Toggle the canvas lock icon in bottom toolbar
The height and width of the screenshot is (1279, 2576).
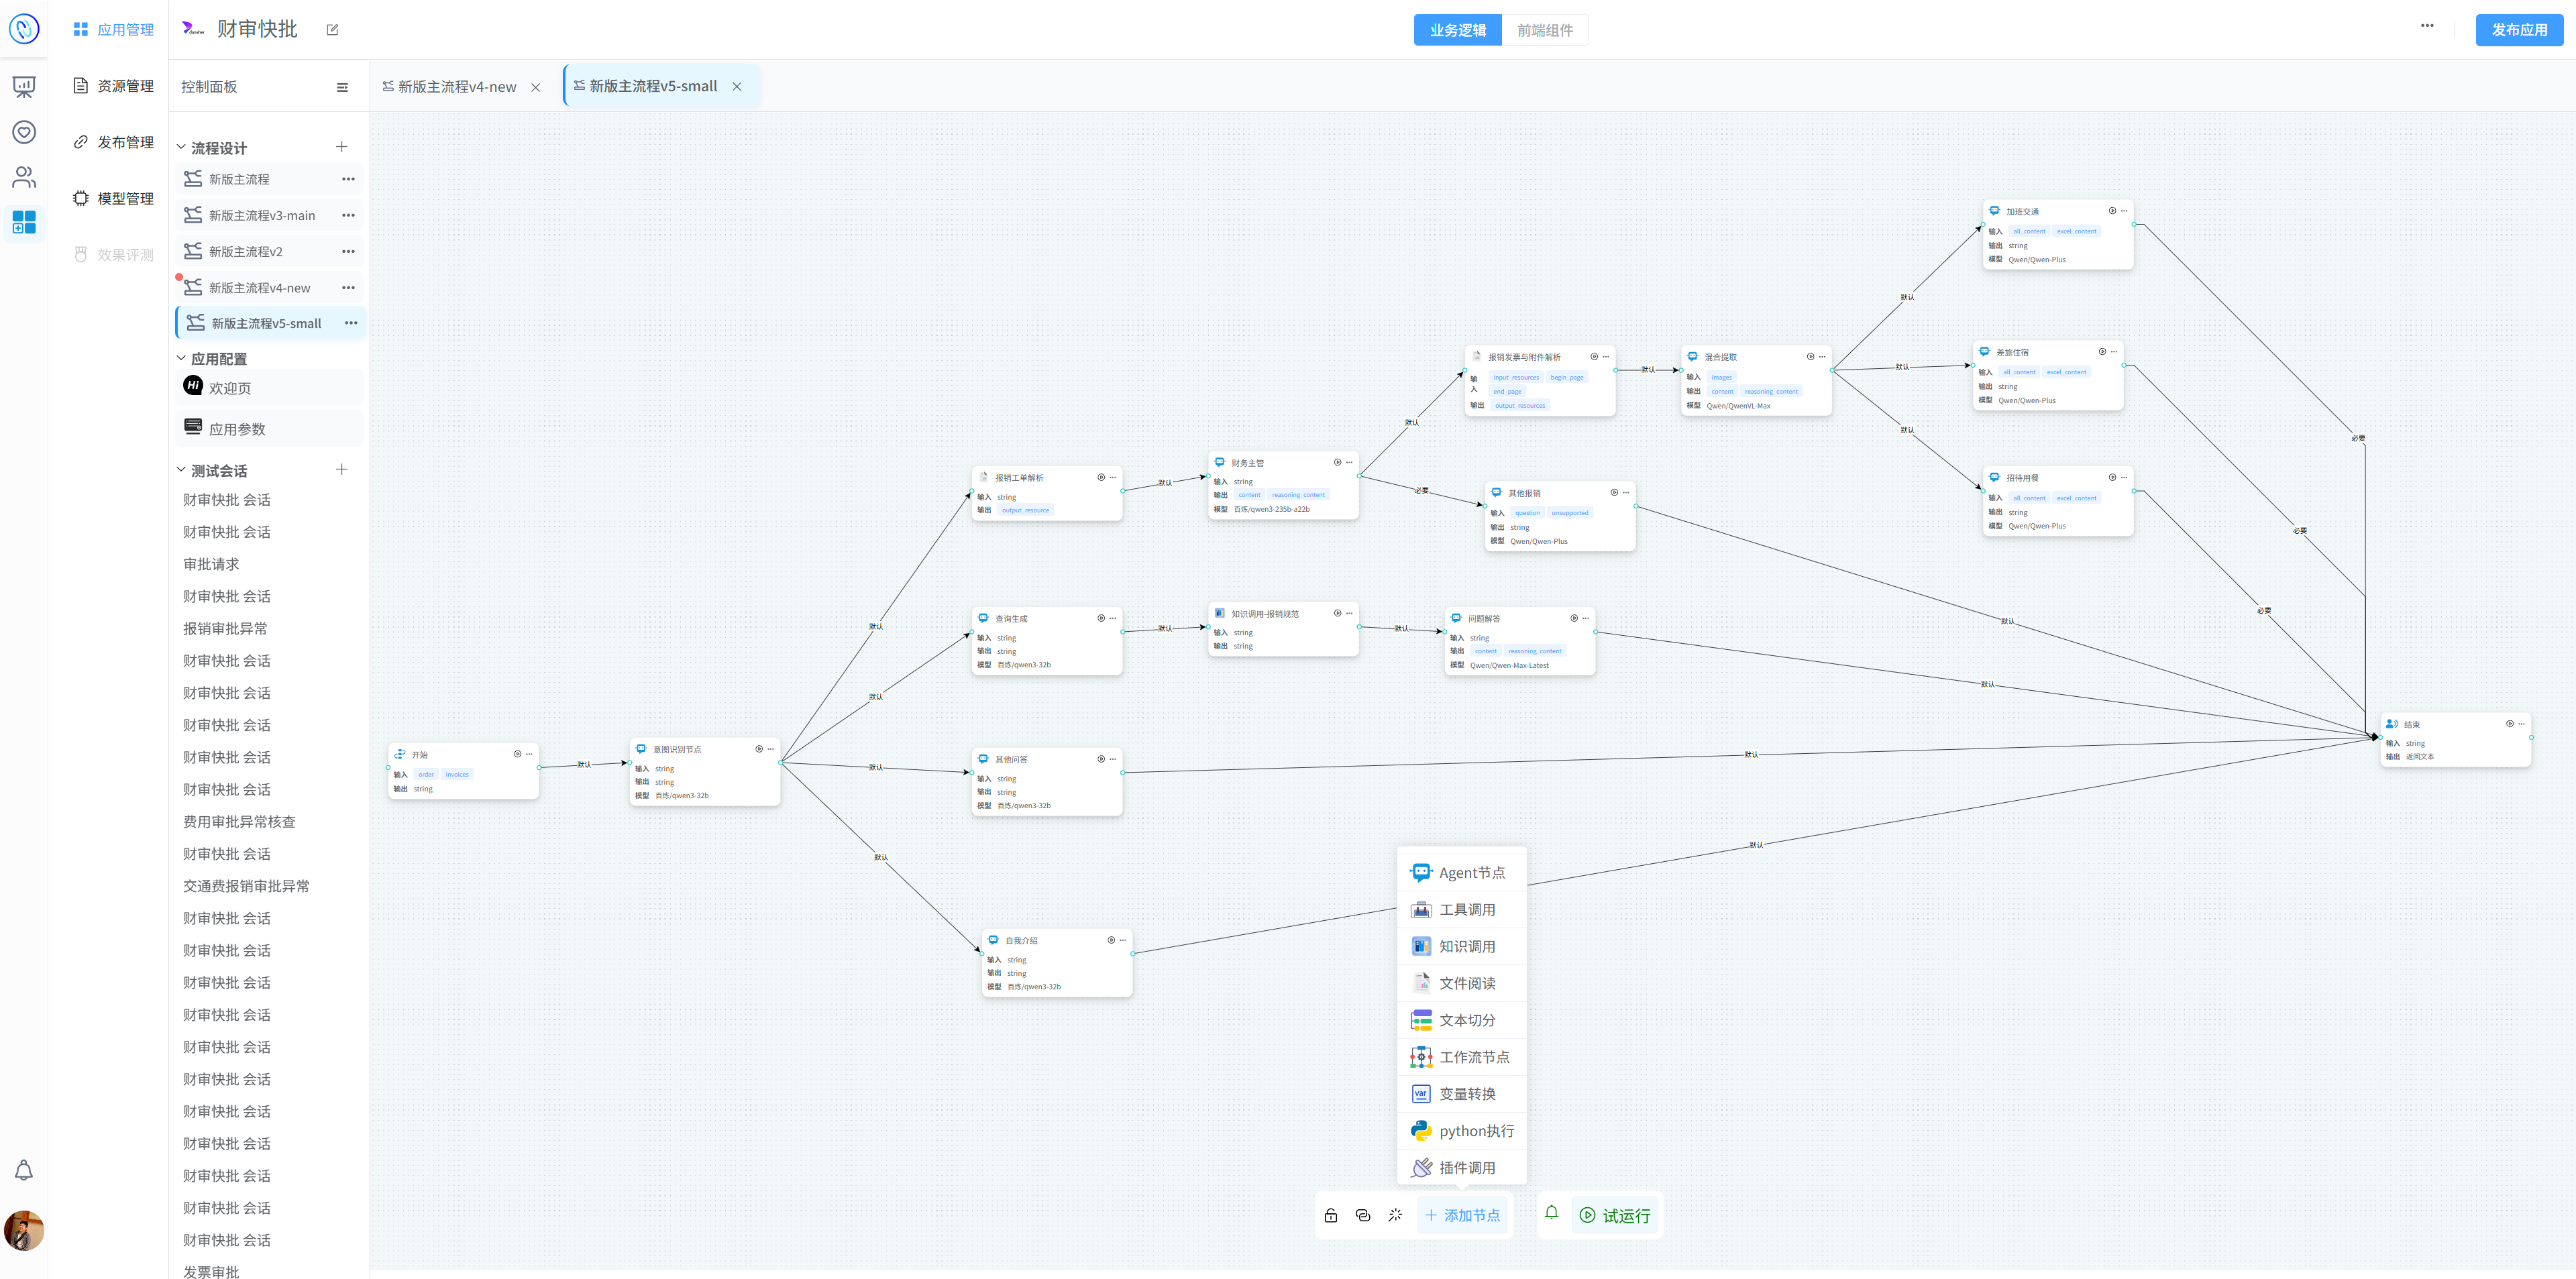pyautogui.click(x=1330, y=1215)
